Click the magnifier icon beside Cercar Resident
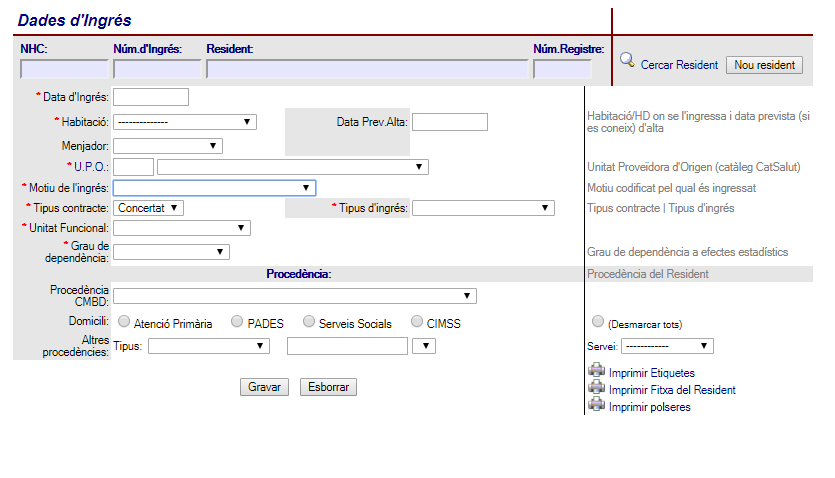 tap(627, 60)
